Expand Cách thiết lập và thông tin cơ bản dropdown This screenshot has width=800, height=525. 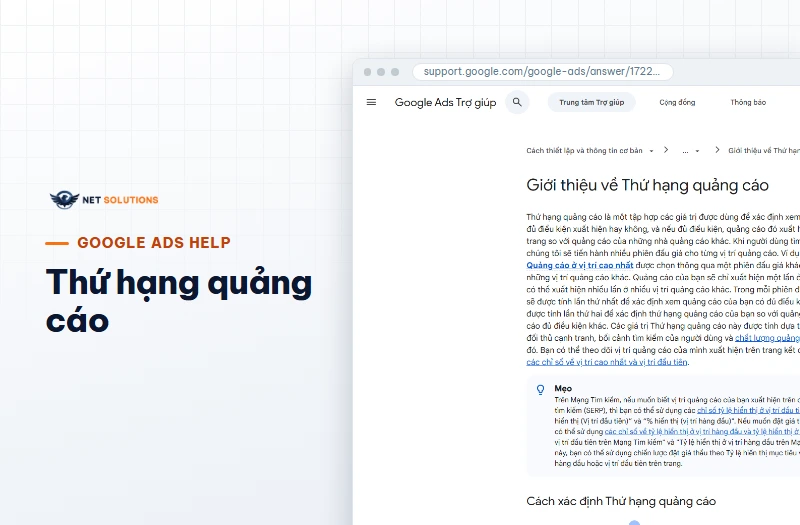(x=651, y=151)
